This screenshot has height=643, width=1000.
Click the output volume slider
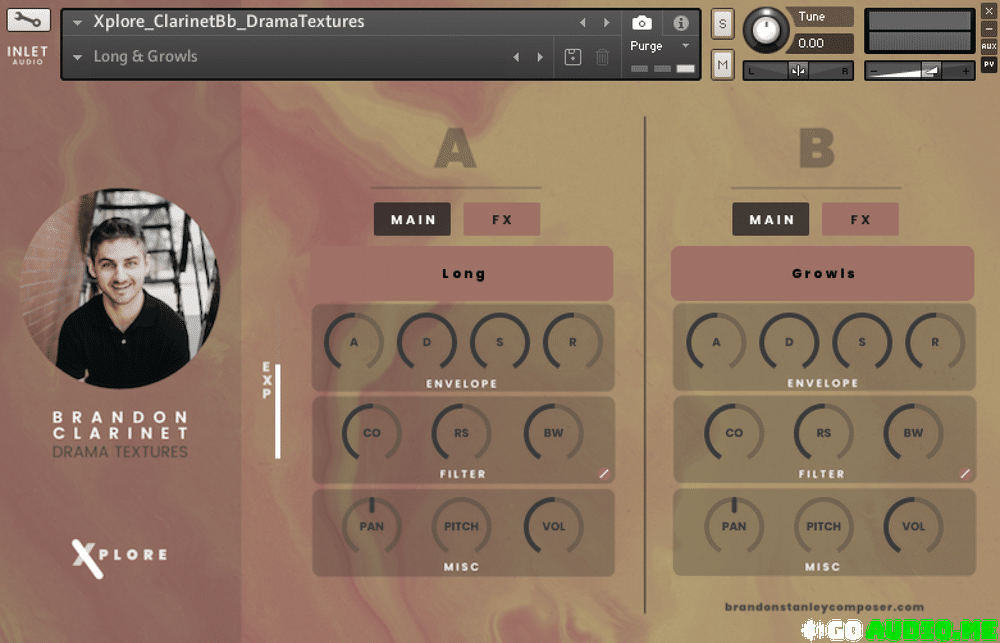point(918,70)
